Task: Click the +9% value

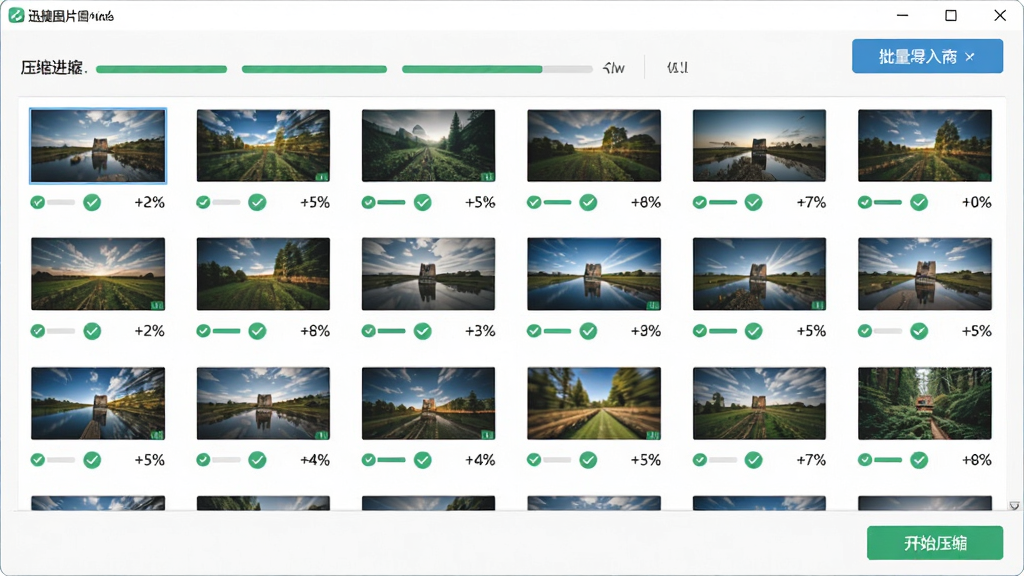Action: (x=645, y=331)
